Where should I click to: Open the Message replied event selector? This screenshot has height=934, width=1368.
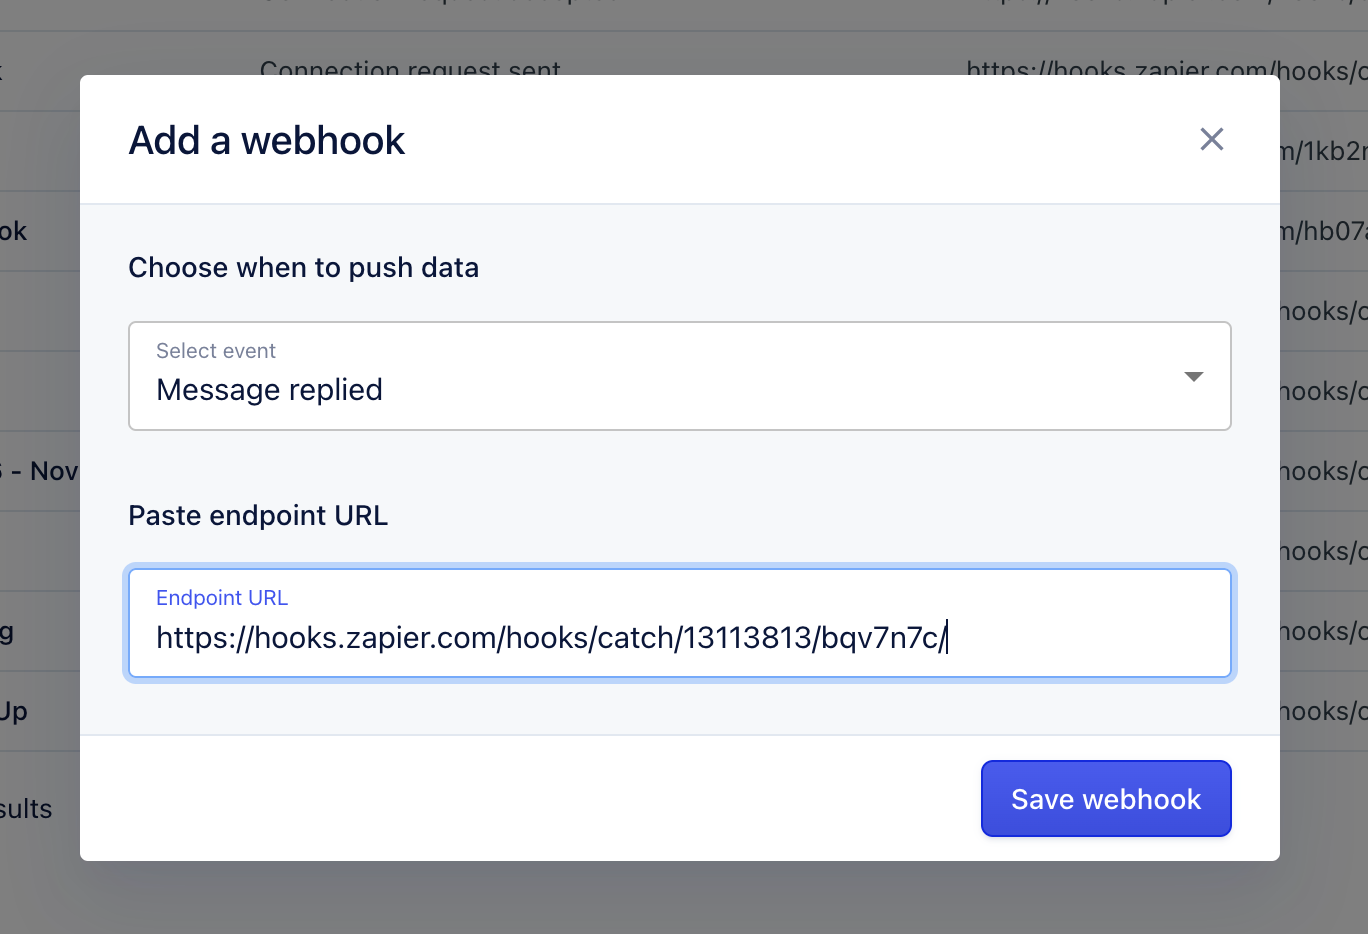pos(680,376)
